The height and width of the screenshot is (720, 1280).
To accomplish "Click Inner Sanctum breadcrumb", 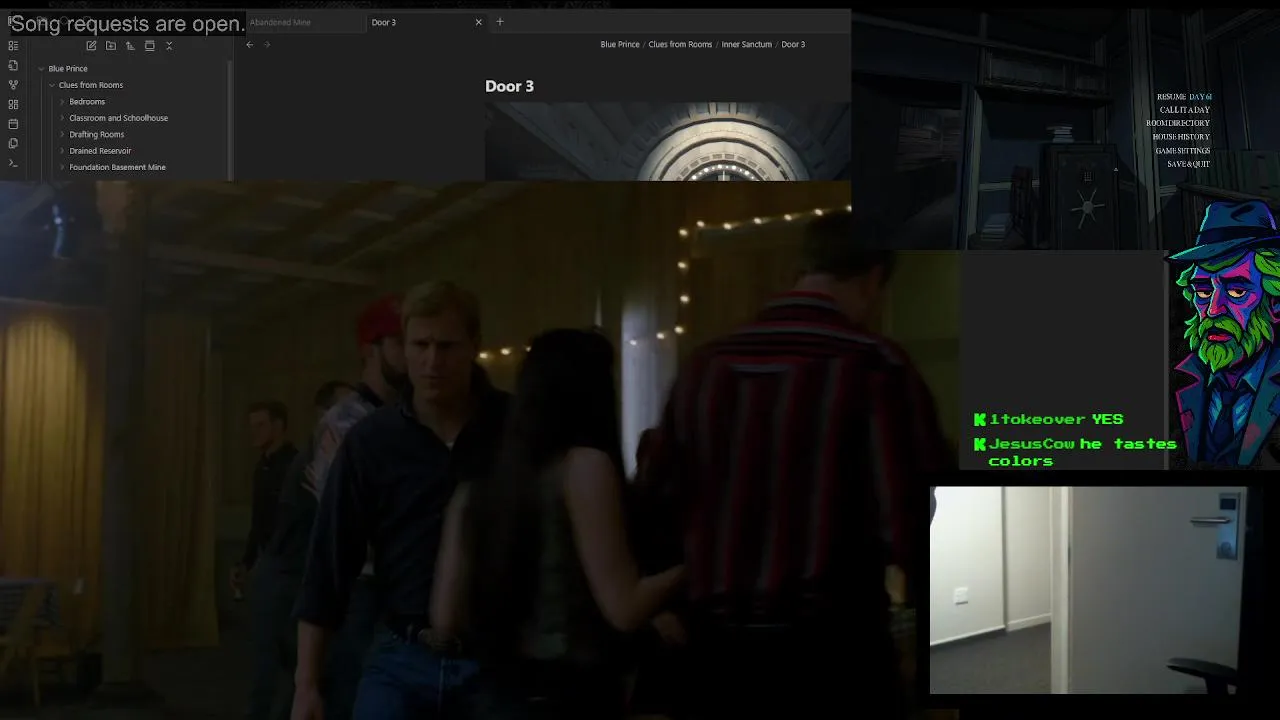I will pos(747,44).
